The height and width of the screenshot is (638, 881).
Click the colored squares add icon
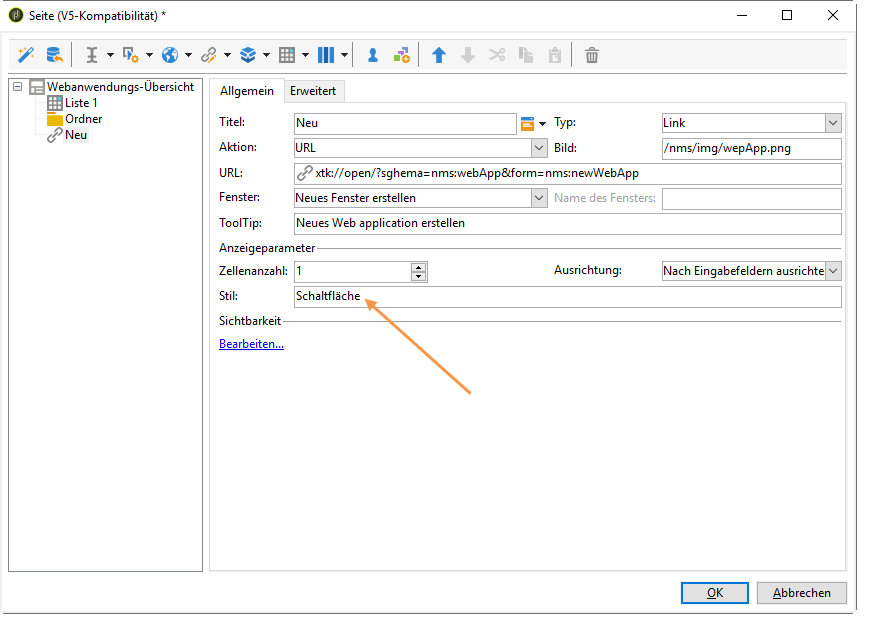pos(401,55)
